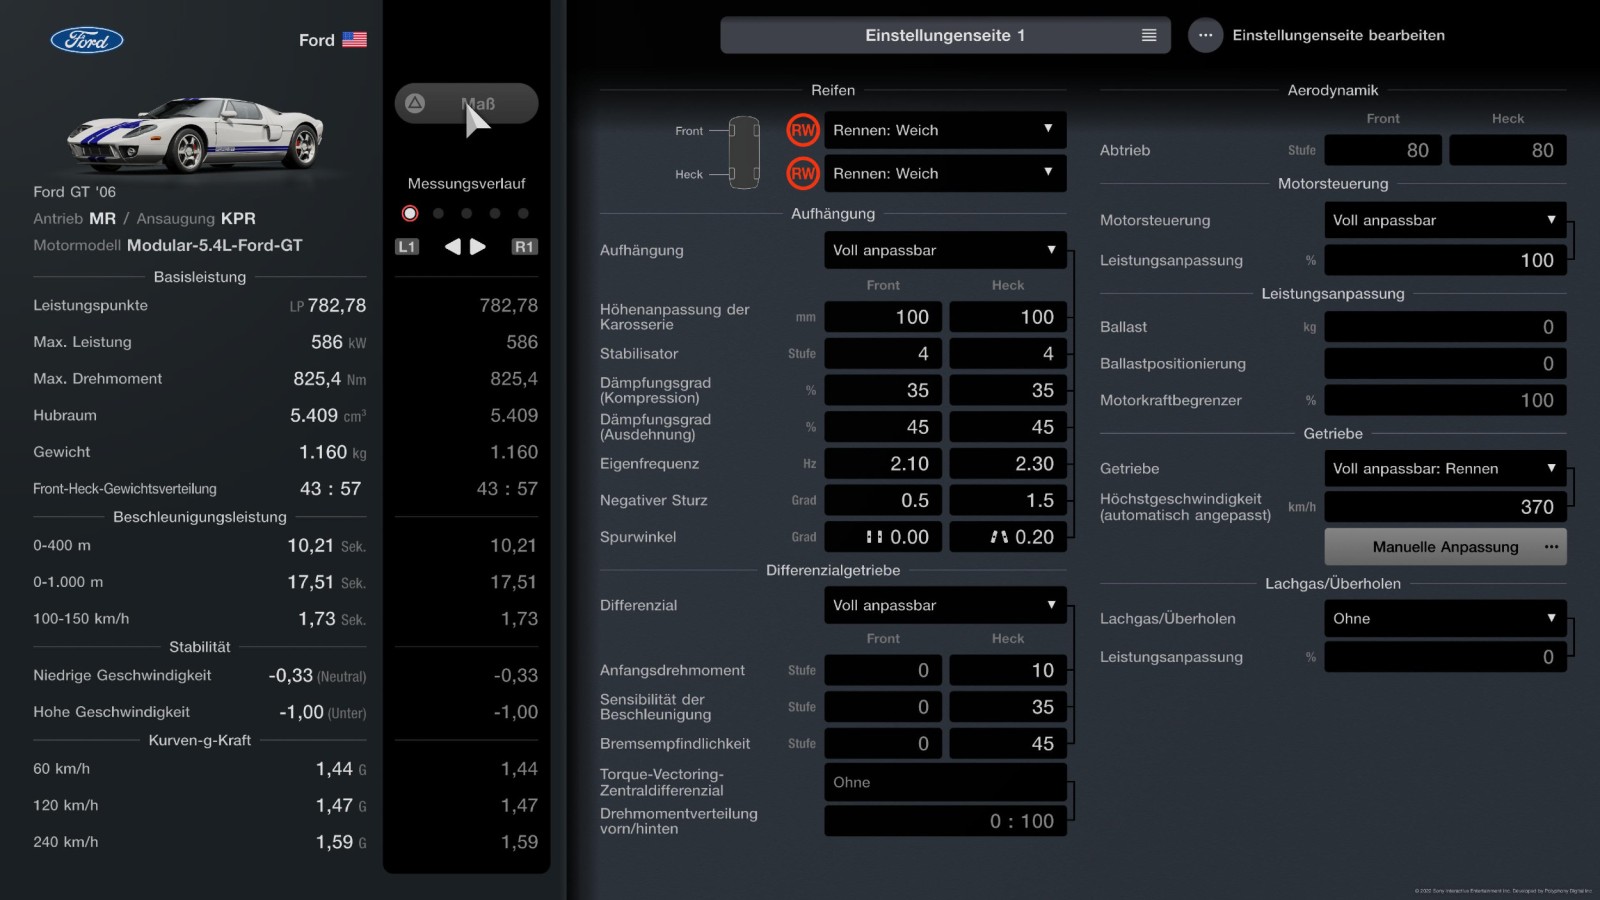This screenshot has height=900, width=1600.
Task: Click the three-dot Einstellungenseite bearbeiten icon
Action: tap(1205, 35)
